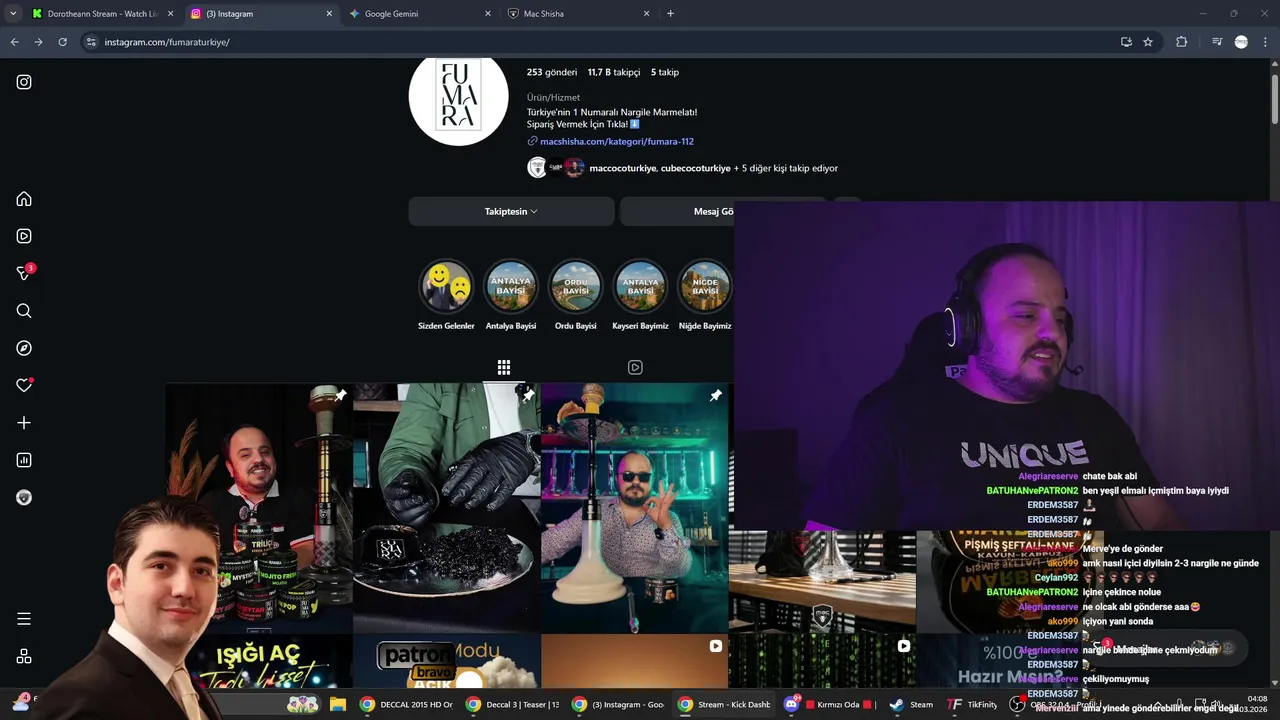Image resolution: width=1280 pixels, height=720 pixels.
Task: Close the Instagram browser tab
Action: tap(329, 14)
